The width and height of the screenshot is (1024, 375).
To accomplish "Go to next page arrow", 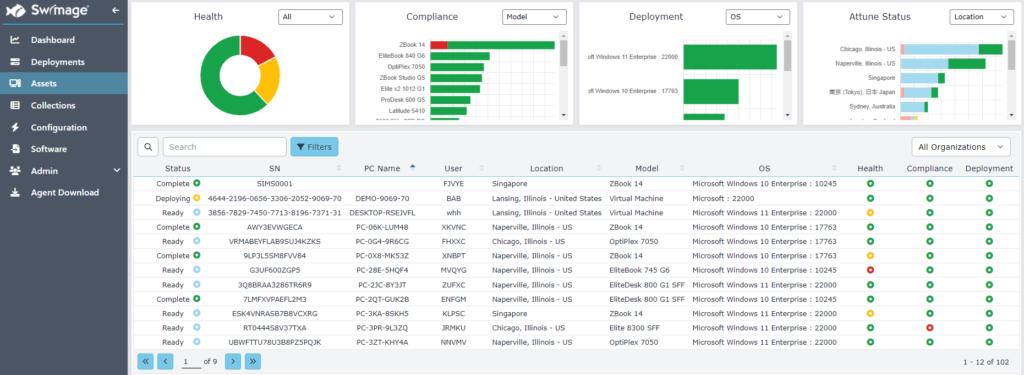I will coord(233,361).
